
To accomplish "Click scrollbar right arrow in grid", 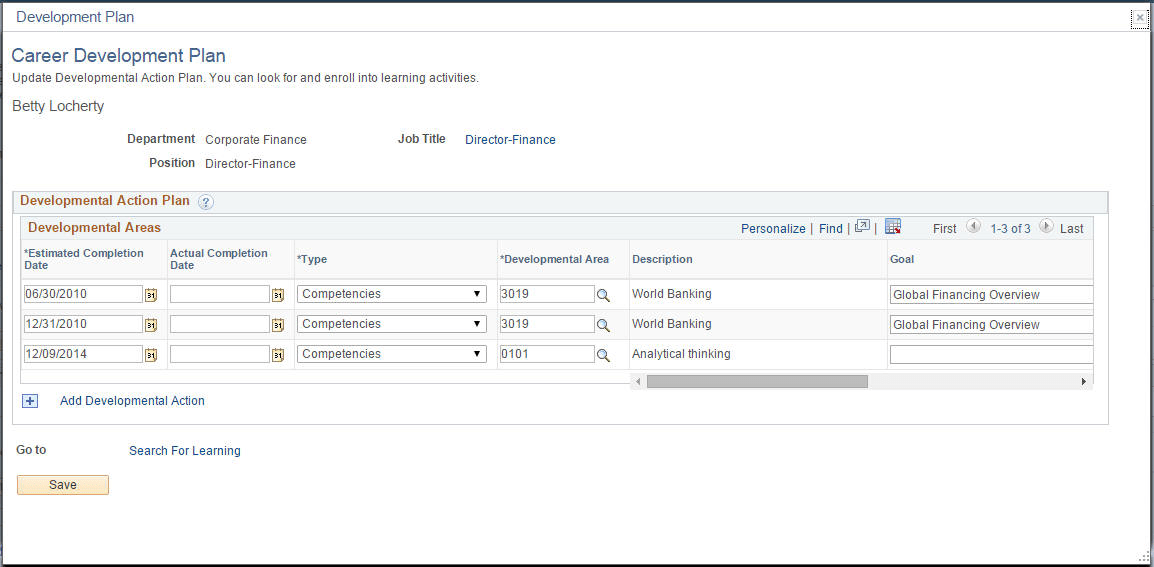I will pyautogui.click(x=1083, y=381).
